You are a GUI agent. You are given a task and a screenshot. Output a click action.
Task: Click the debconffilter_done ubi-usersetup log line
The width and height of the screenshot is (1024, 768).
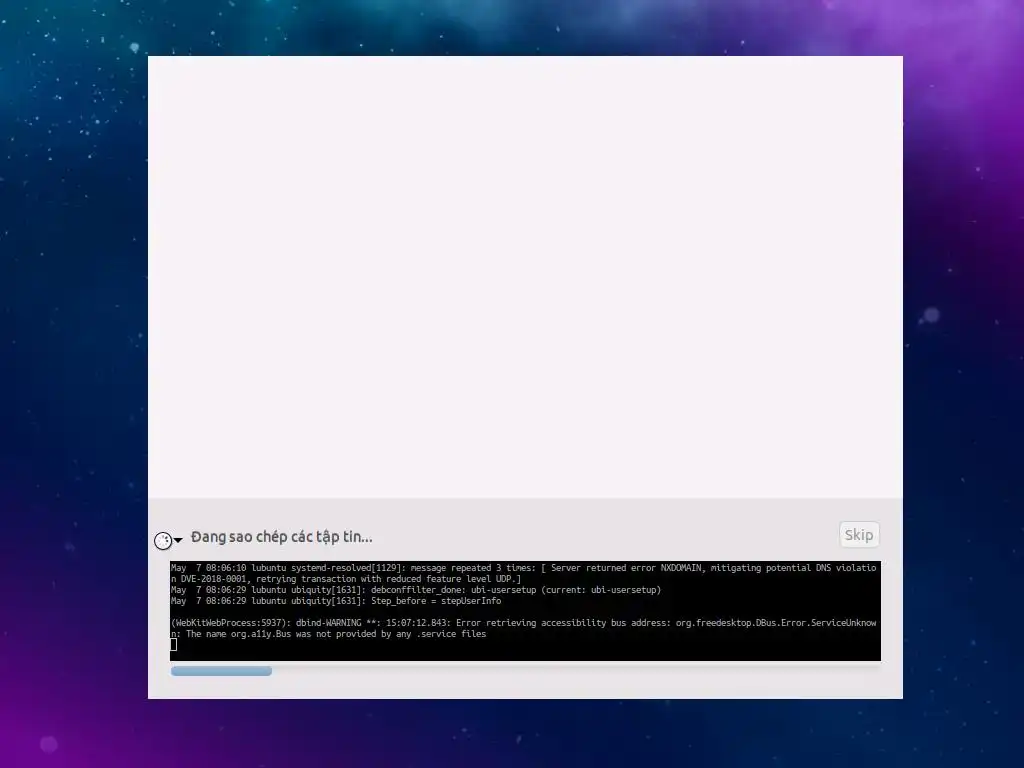415,590
